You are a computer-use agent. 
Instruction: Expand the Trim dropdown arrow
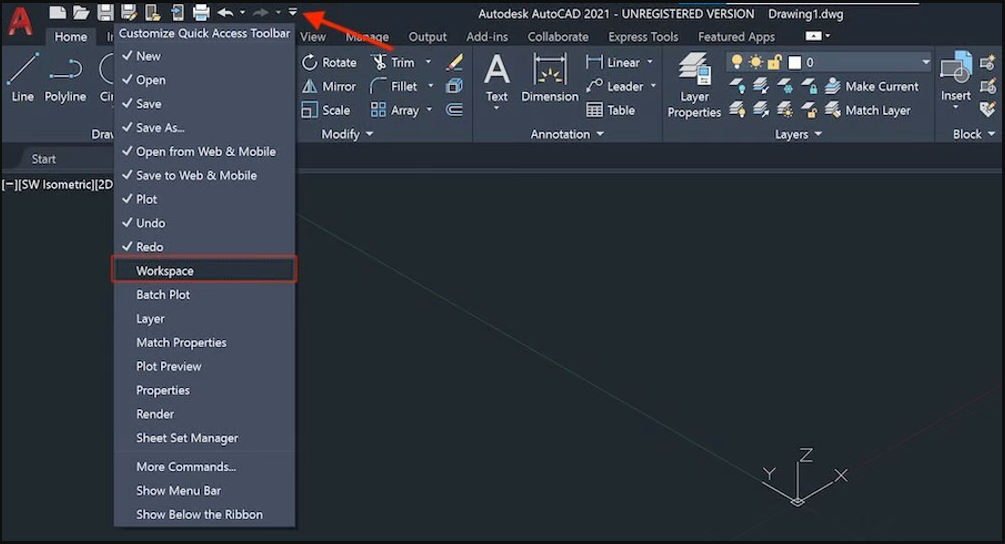click(428, 62)
